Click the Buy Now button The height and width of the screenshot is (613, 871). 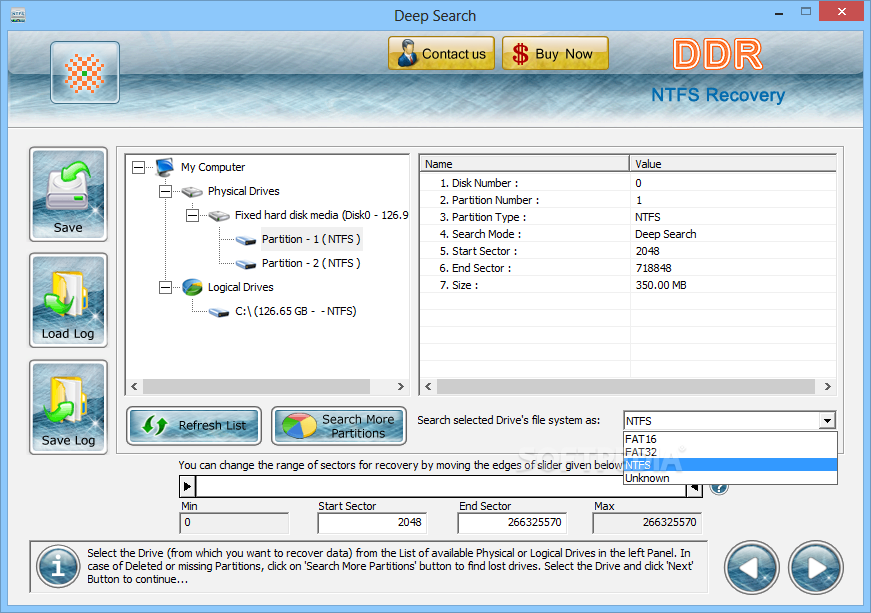[x=555, y=53]
